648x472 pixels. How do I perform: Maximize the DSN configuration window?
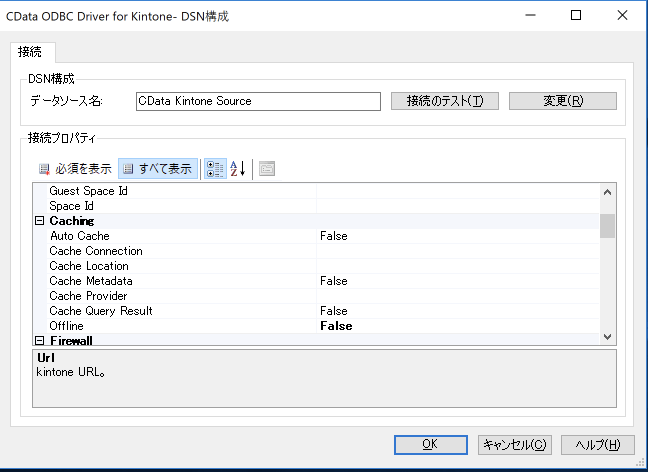[576, 16]
